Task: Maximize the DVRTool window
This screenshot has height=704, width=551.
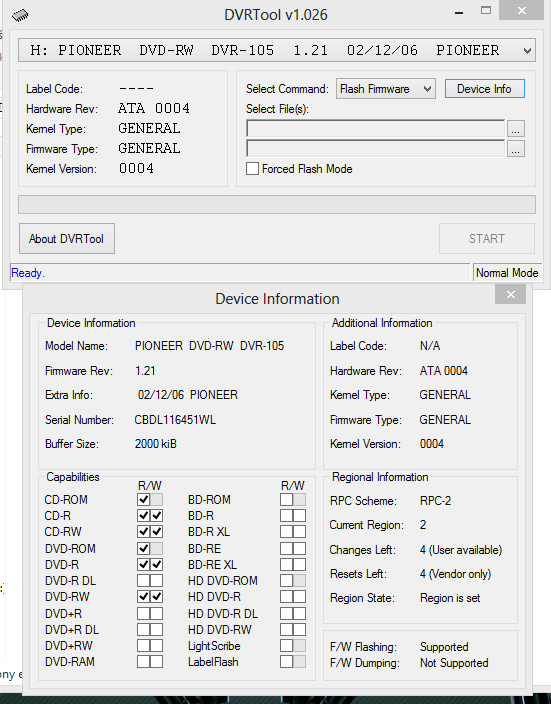Action: tap(486, 11)
